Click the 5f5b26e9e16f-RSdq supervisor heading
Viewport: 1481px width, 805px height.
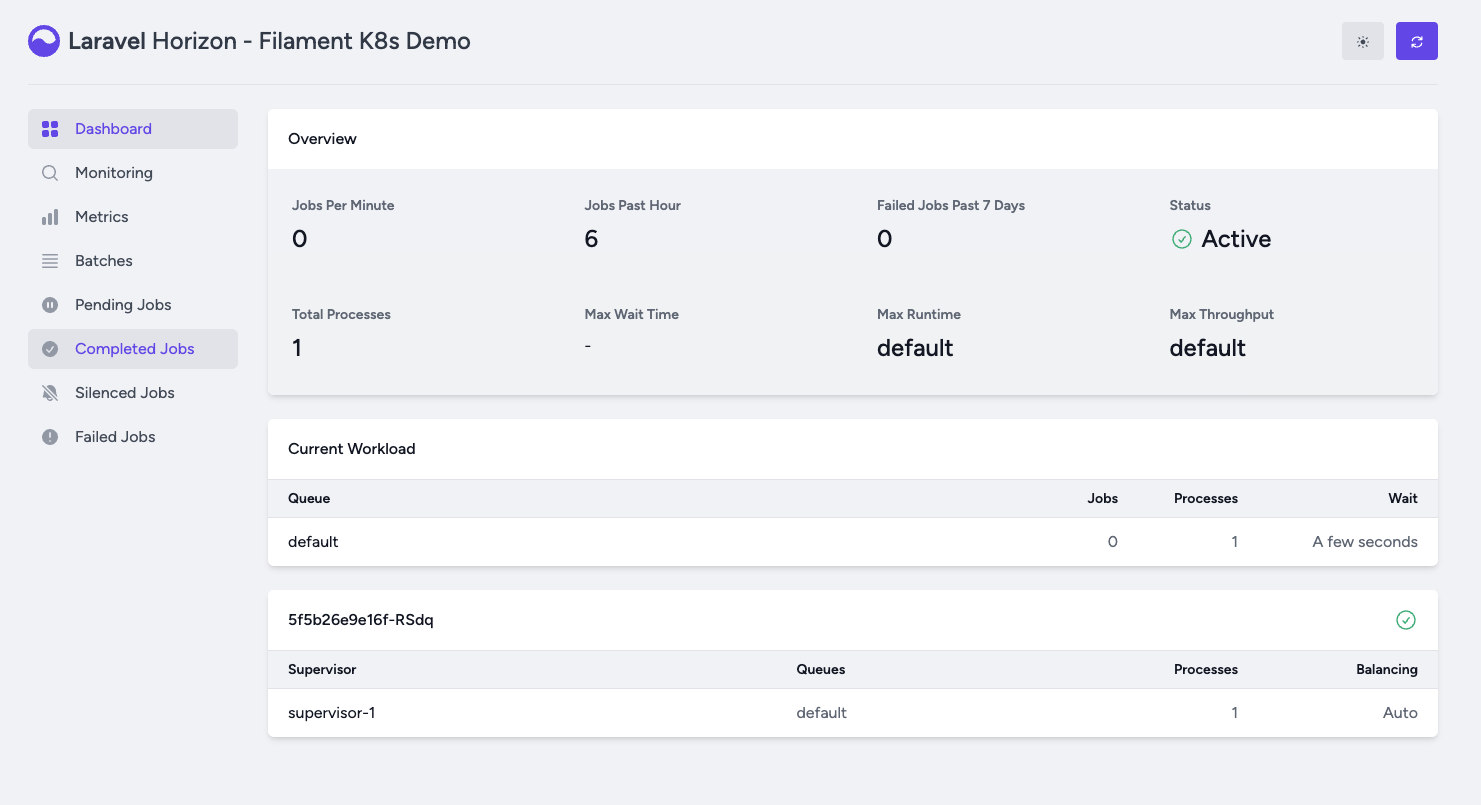point(361,620)
